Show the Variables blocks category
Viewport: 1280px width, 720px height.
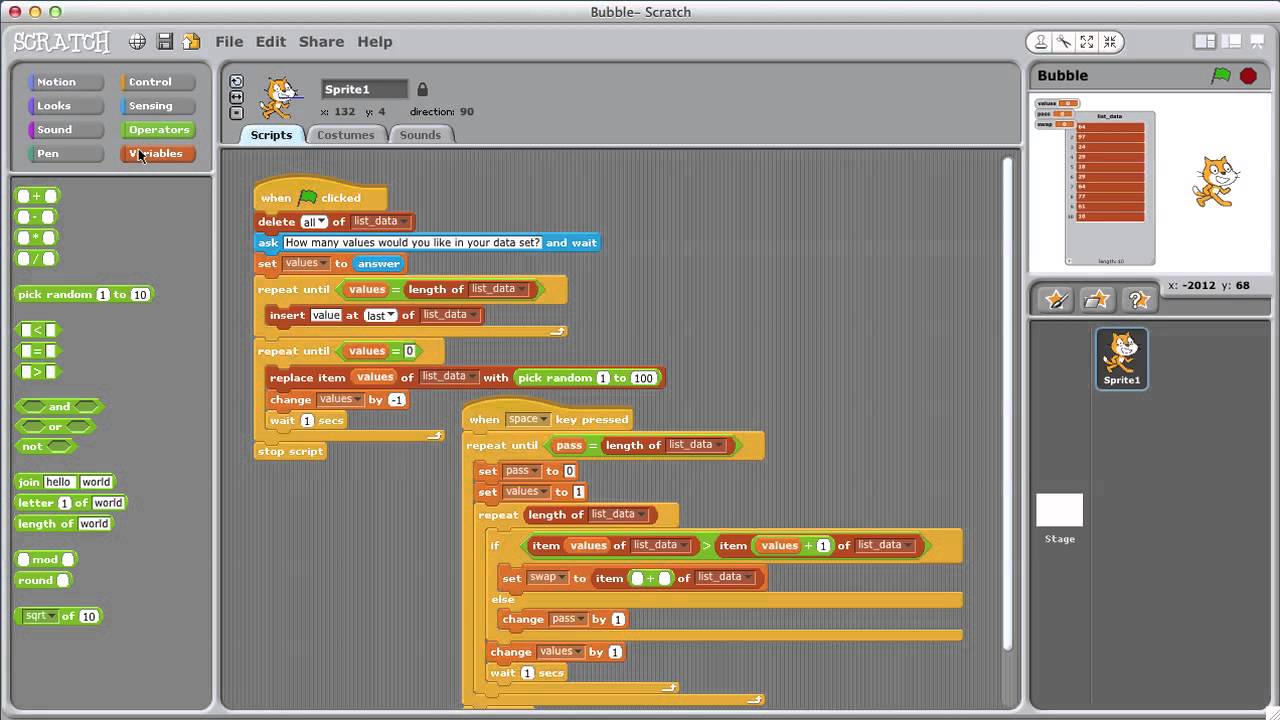click(x=158, y=154)
